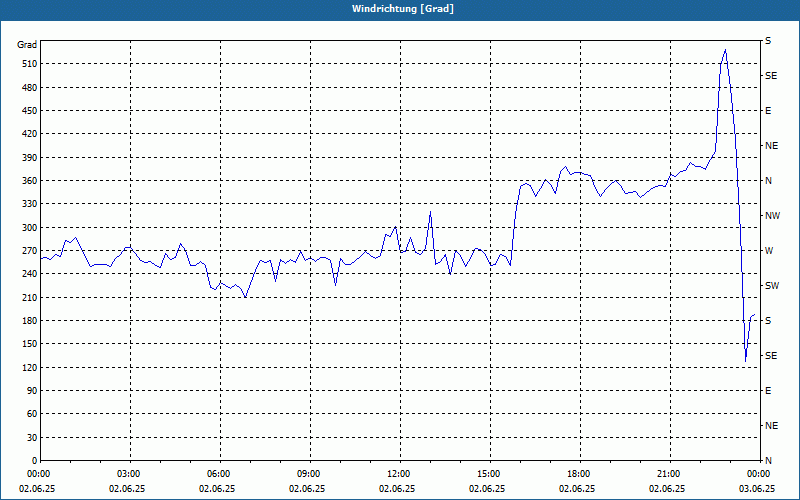Click the chart title "Windrichtung [Grad]"

(403, 9)
